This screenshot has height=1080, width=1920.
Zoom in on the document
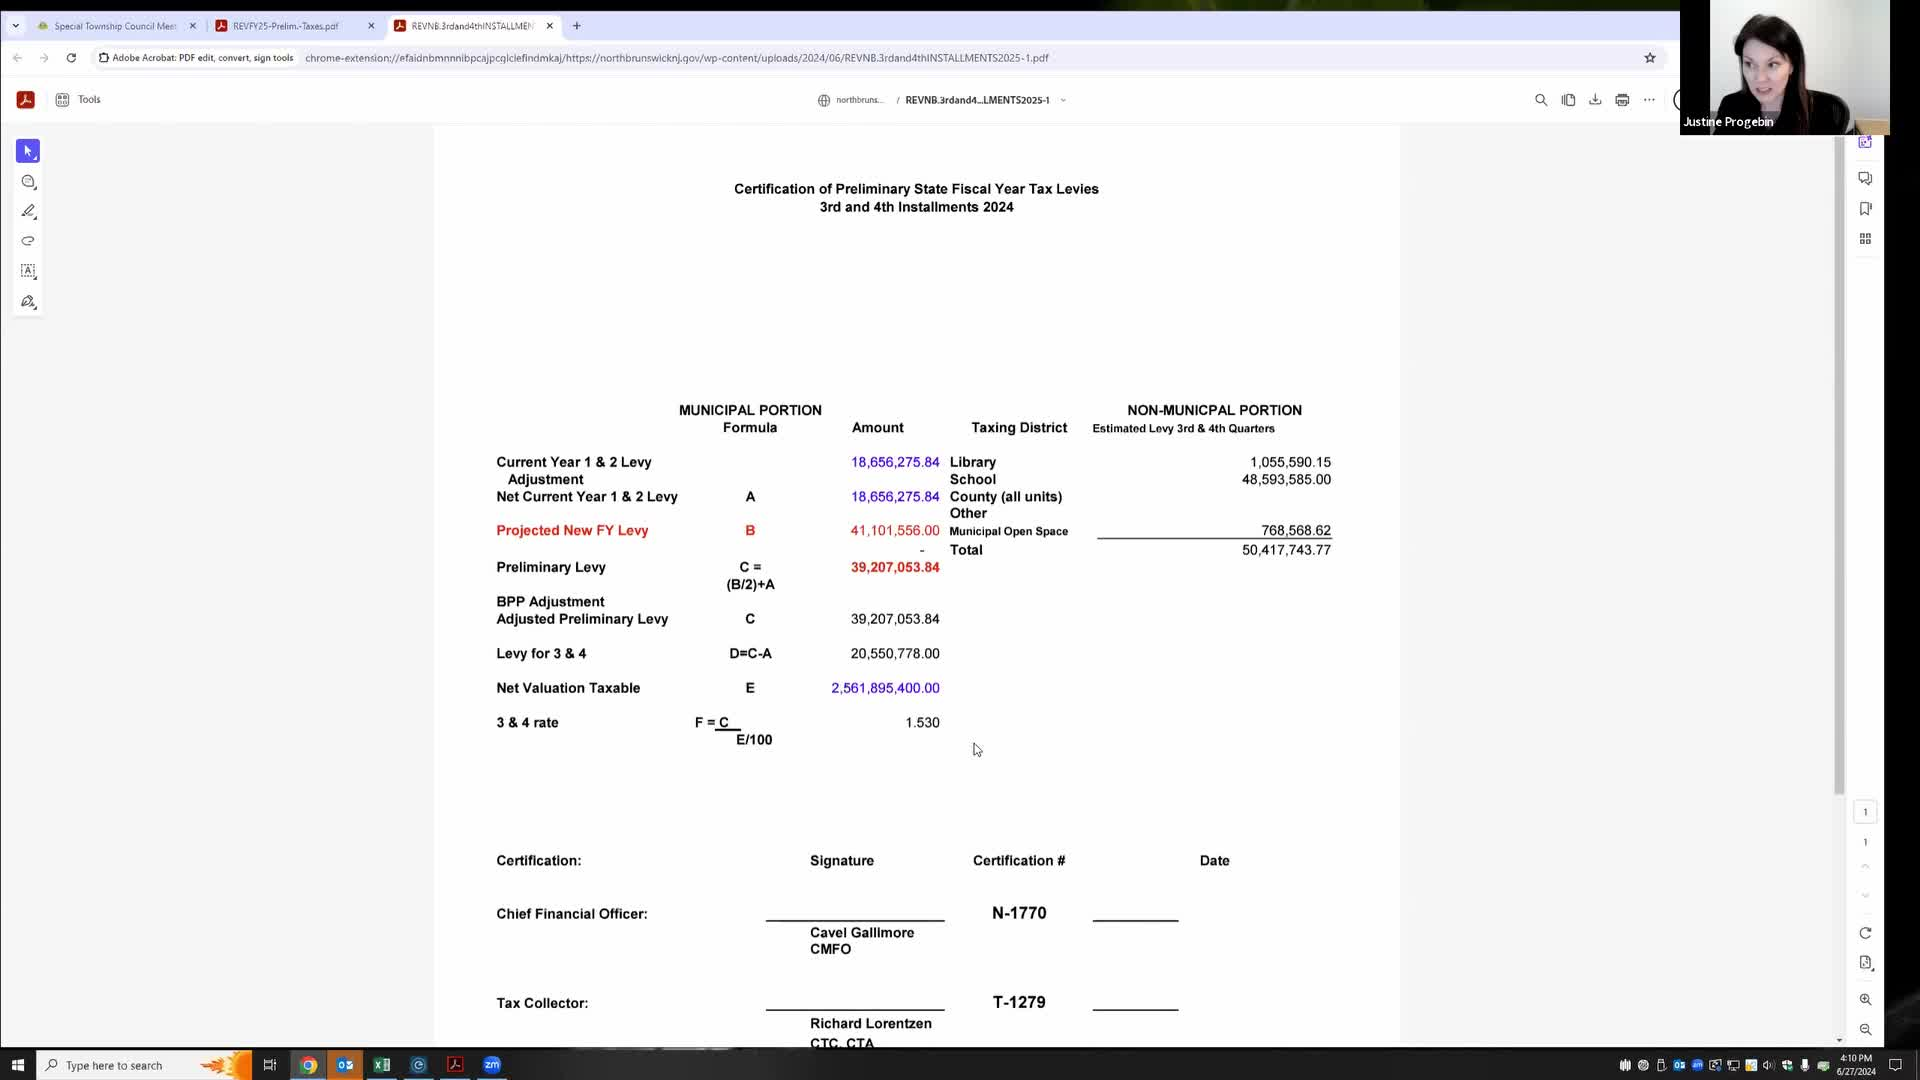coord(1865,1000)
